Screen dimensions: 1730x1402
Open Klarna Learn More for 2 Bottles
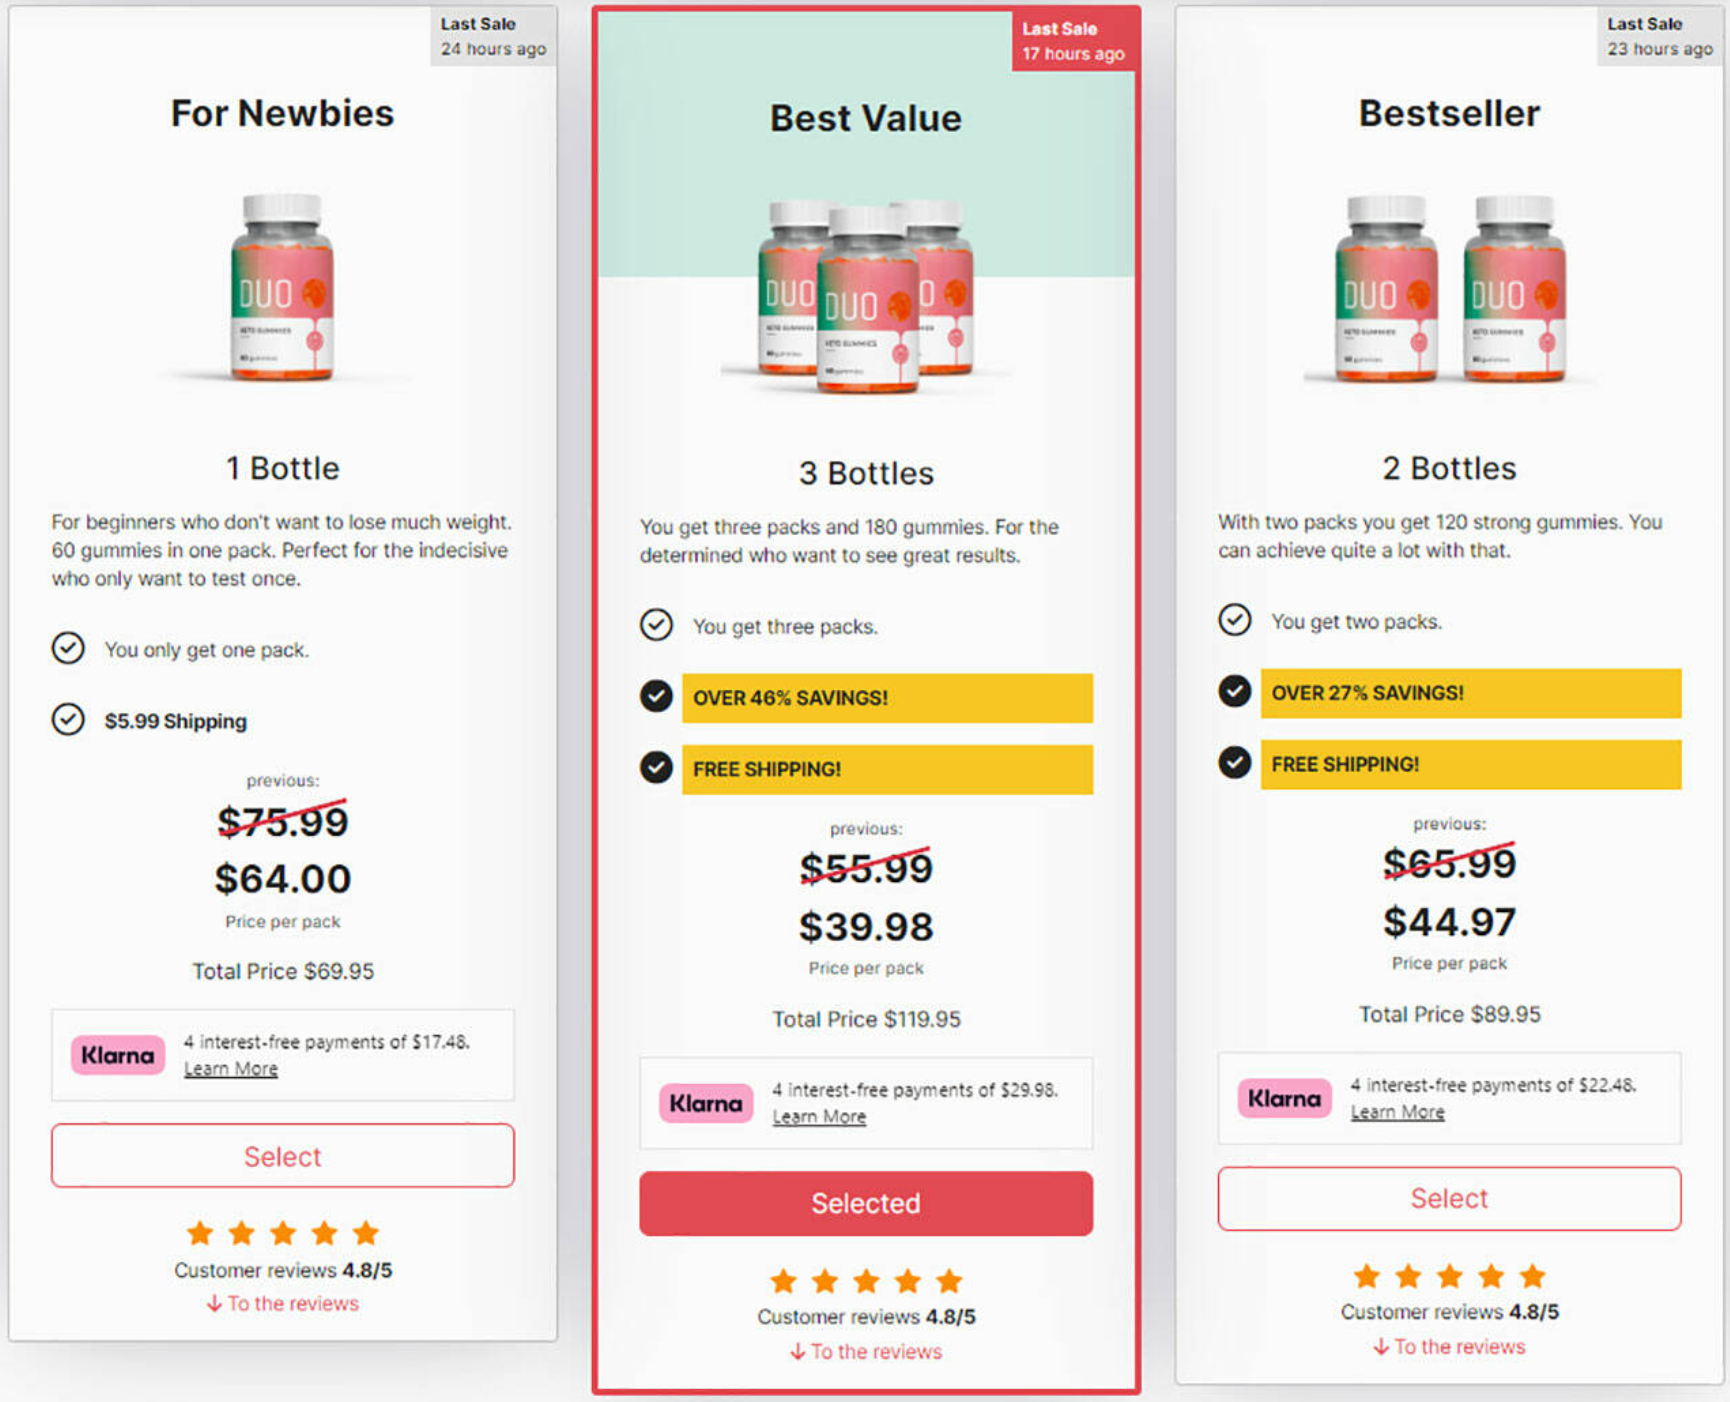1397,1112
